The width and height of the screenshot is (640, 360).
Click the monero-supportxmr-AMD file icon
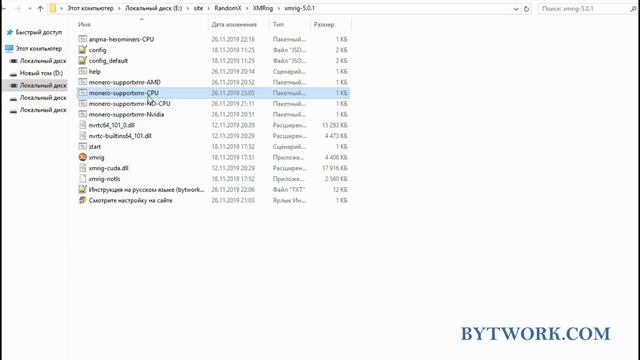[82, 82]
